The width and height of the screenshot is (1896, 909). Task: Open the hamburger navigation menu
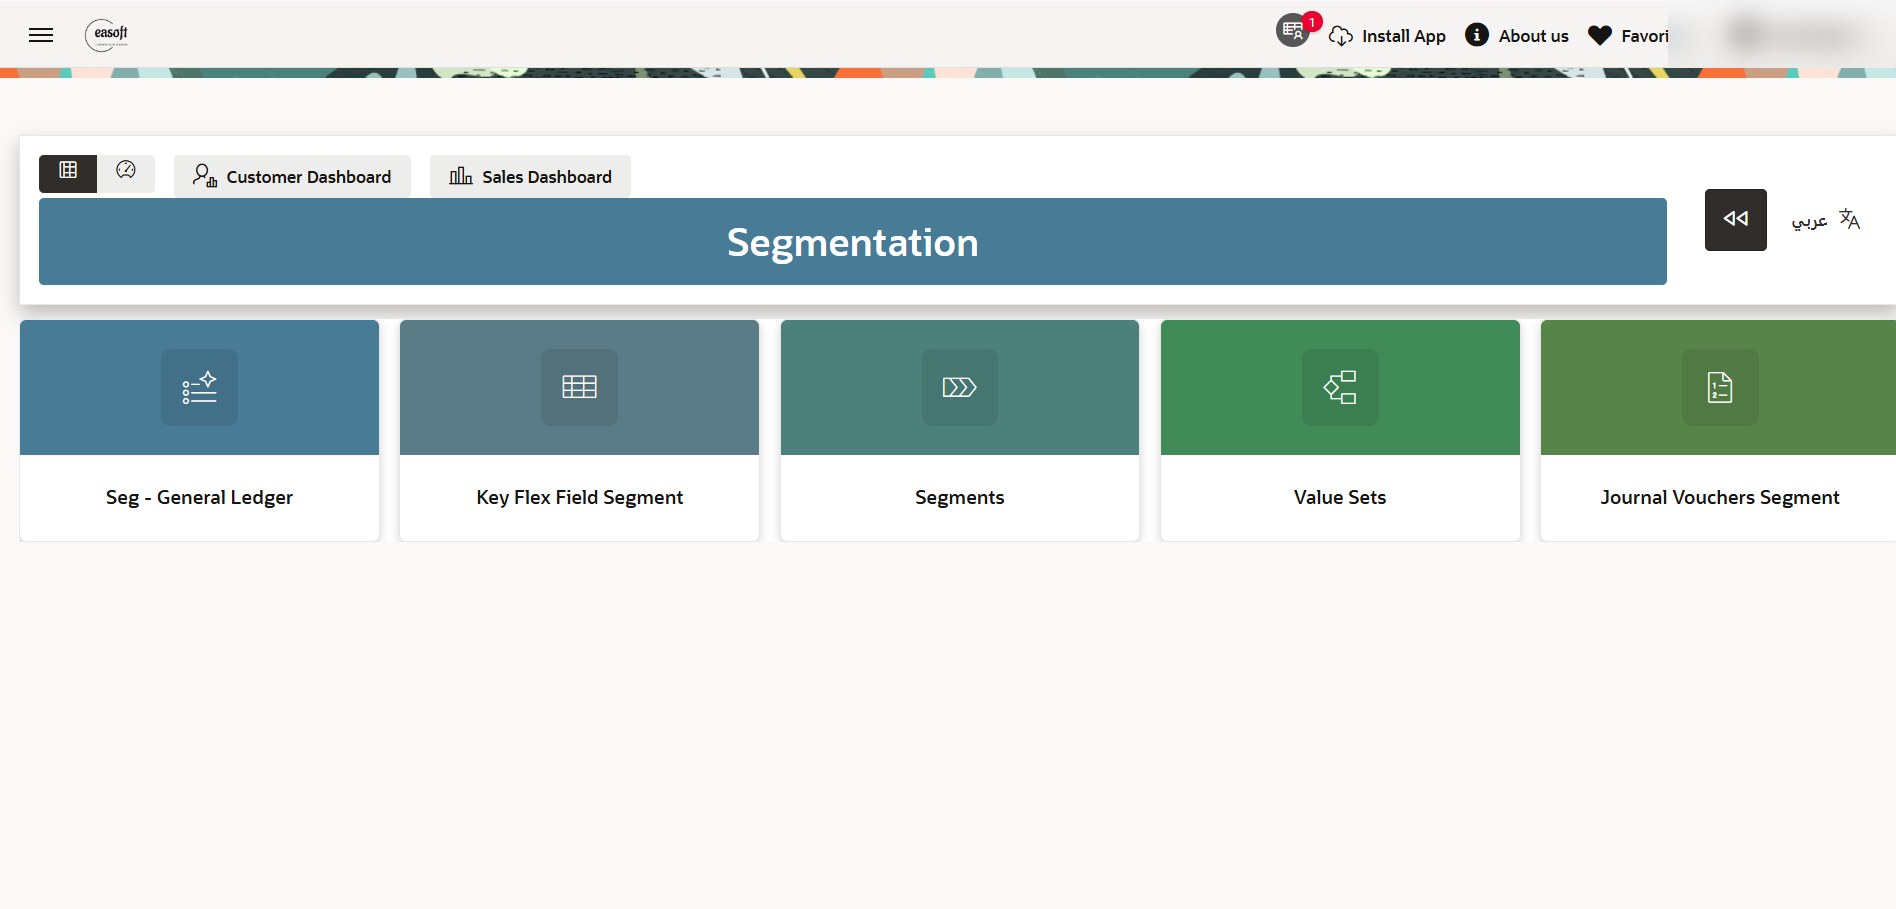(x=41, y=35)
